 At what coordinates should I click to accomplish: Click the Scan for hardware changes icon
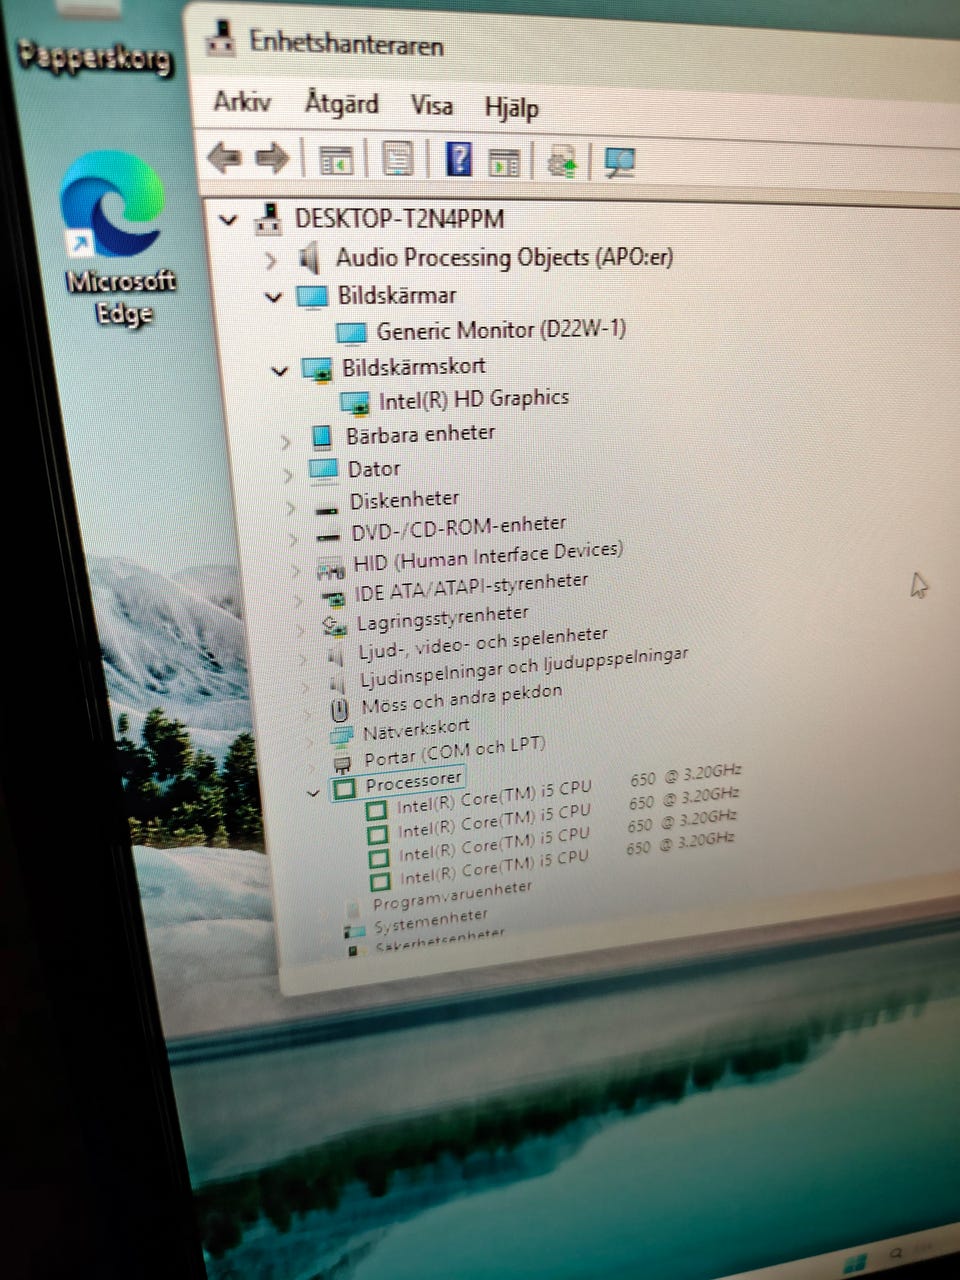coord(620,162)
